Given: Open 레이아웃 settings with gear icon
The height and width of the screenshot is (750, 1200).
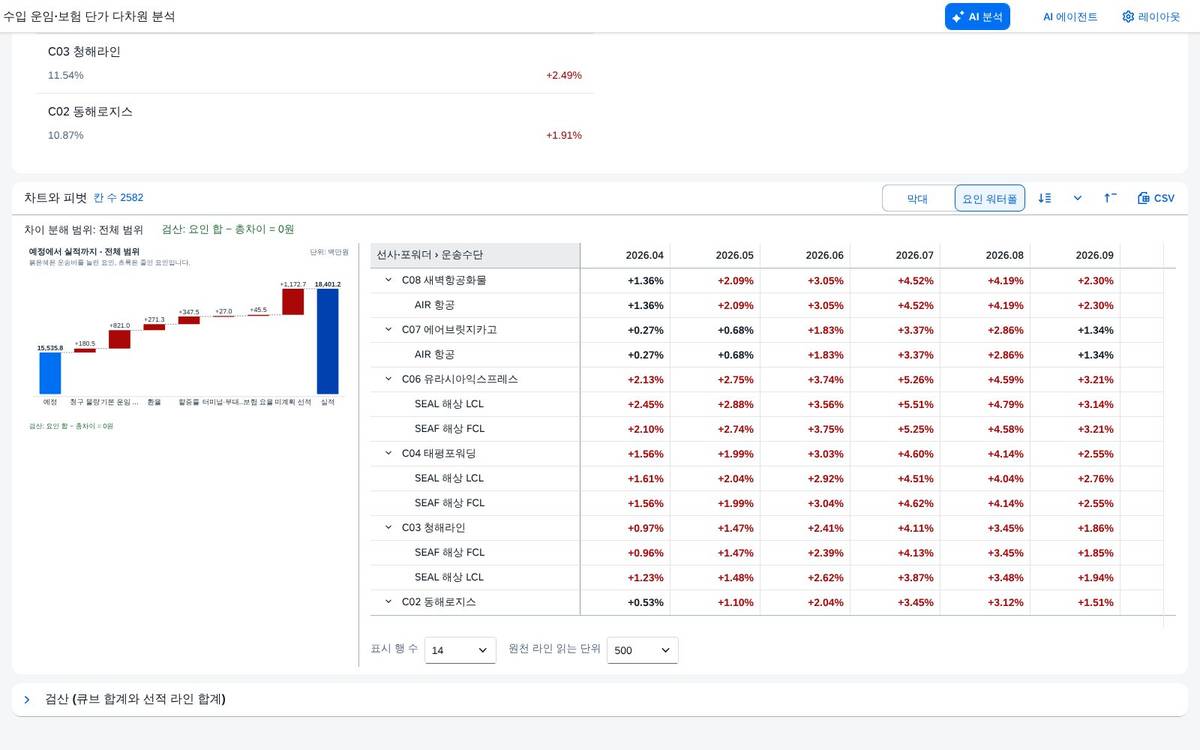Looking at the screenshot, I should click(x=1151, y=17).
